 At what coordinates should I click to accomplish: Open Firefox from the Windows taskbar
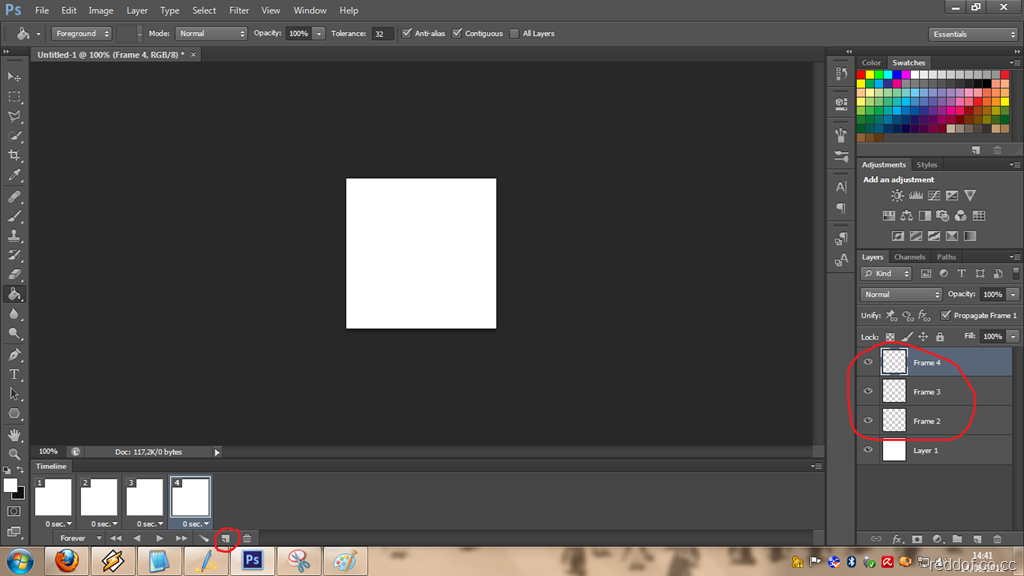[66, 561]
